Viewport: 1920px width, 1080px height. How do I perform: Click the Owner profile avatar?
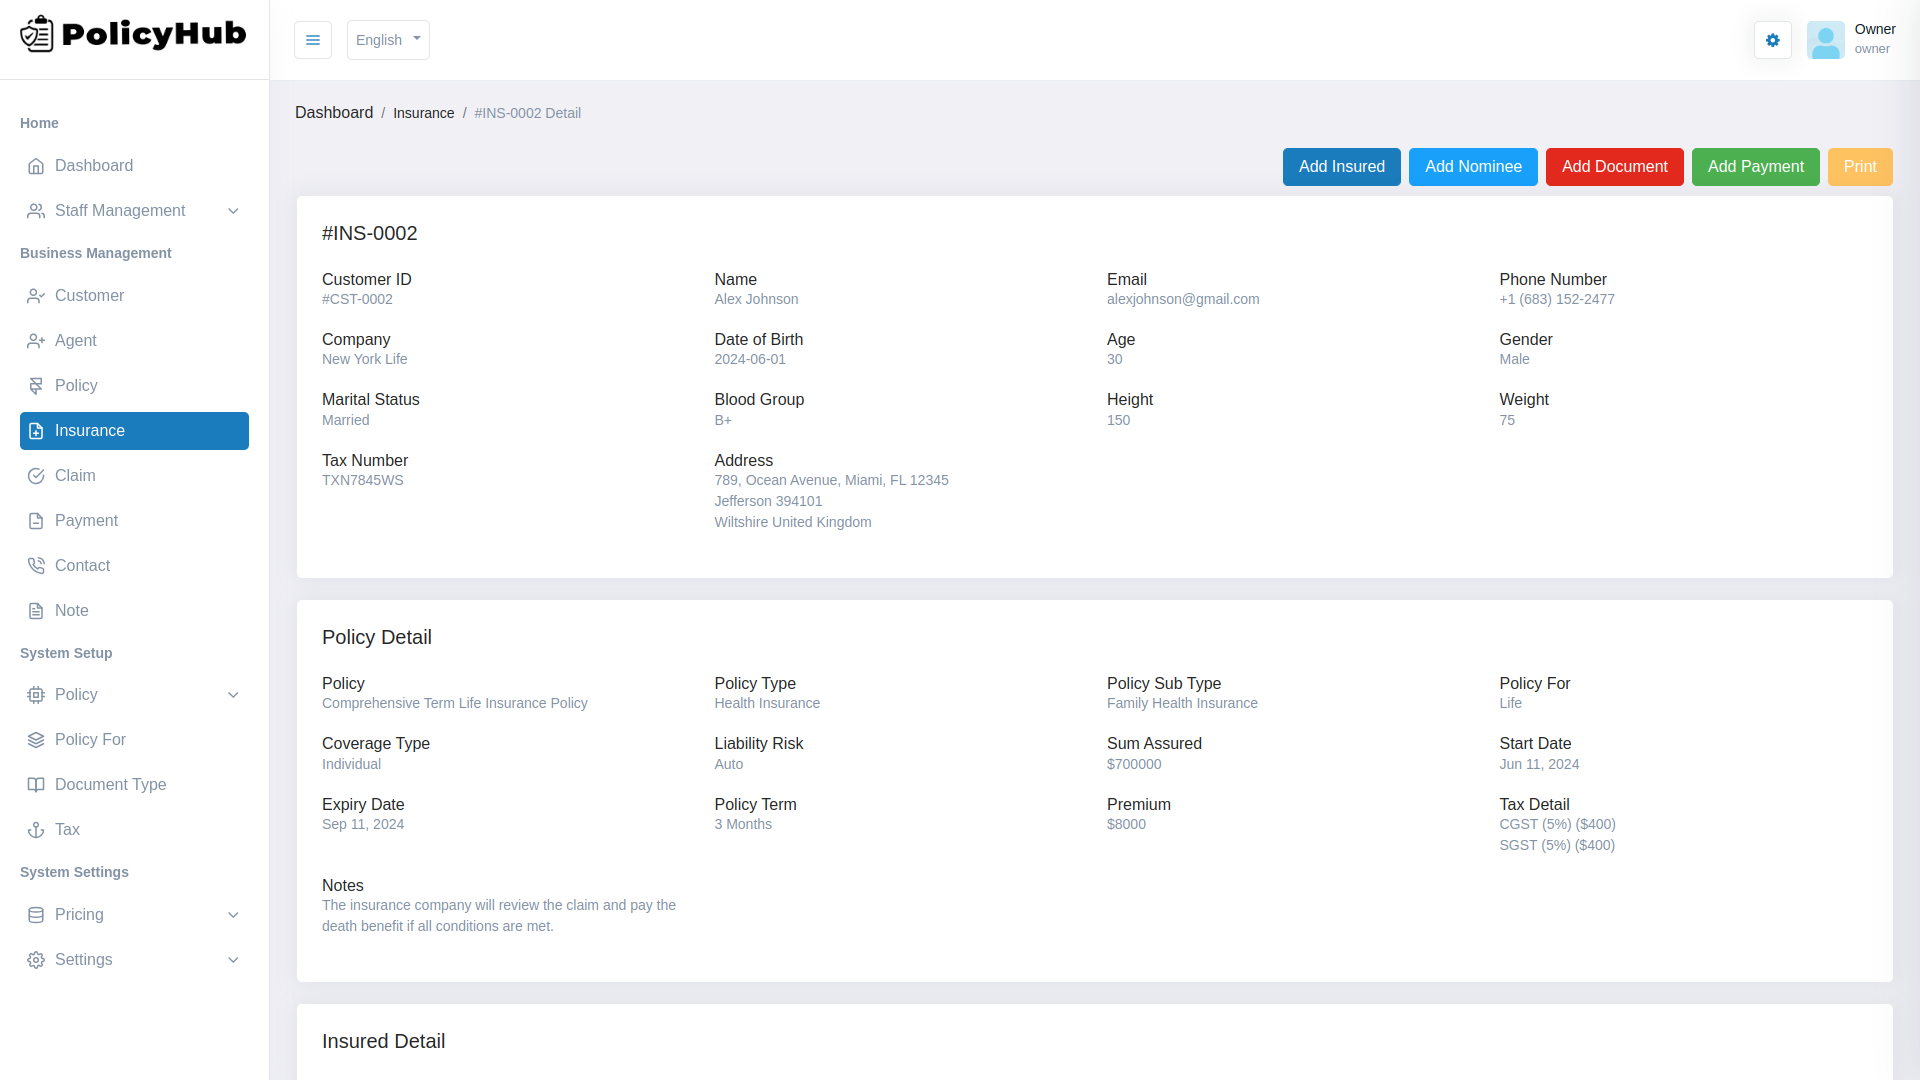[x=1826, y=40]
